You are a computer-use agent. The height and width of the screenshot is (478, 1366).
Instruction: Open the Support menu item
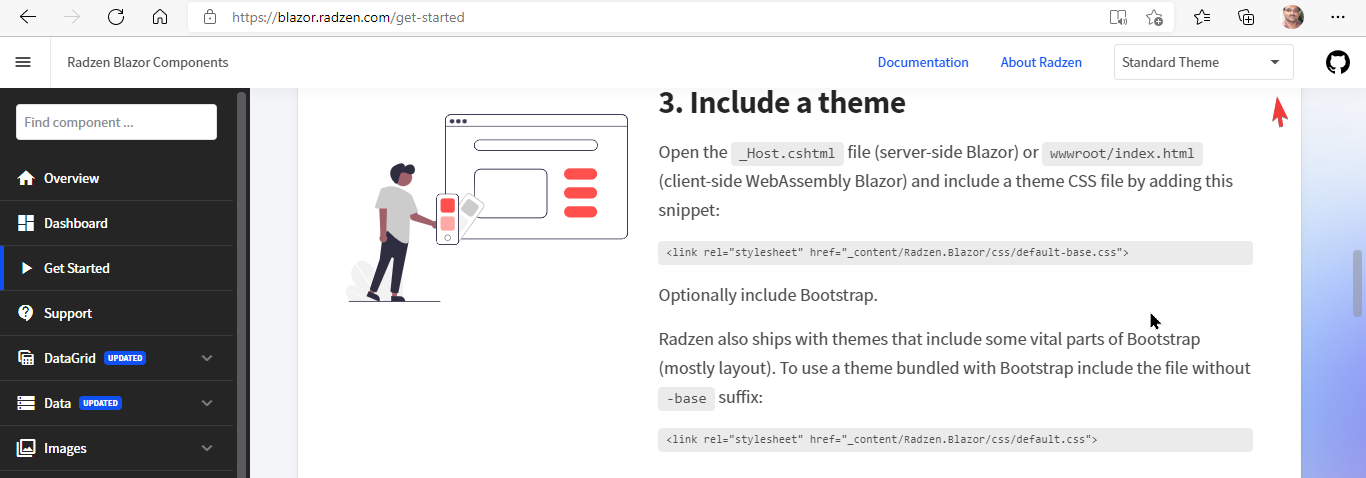(117, 313)
